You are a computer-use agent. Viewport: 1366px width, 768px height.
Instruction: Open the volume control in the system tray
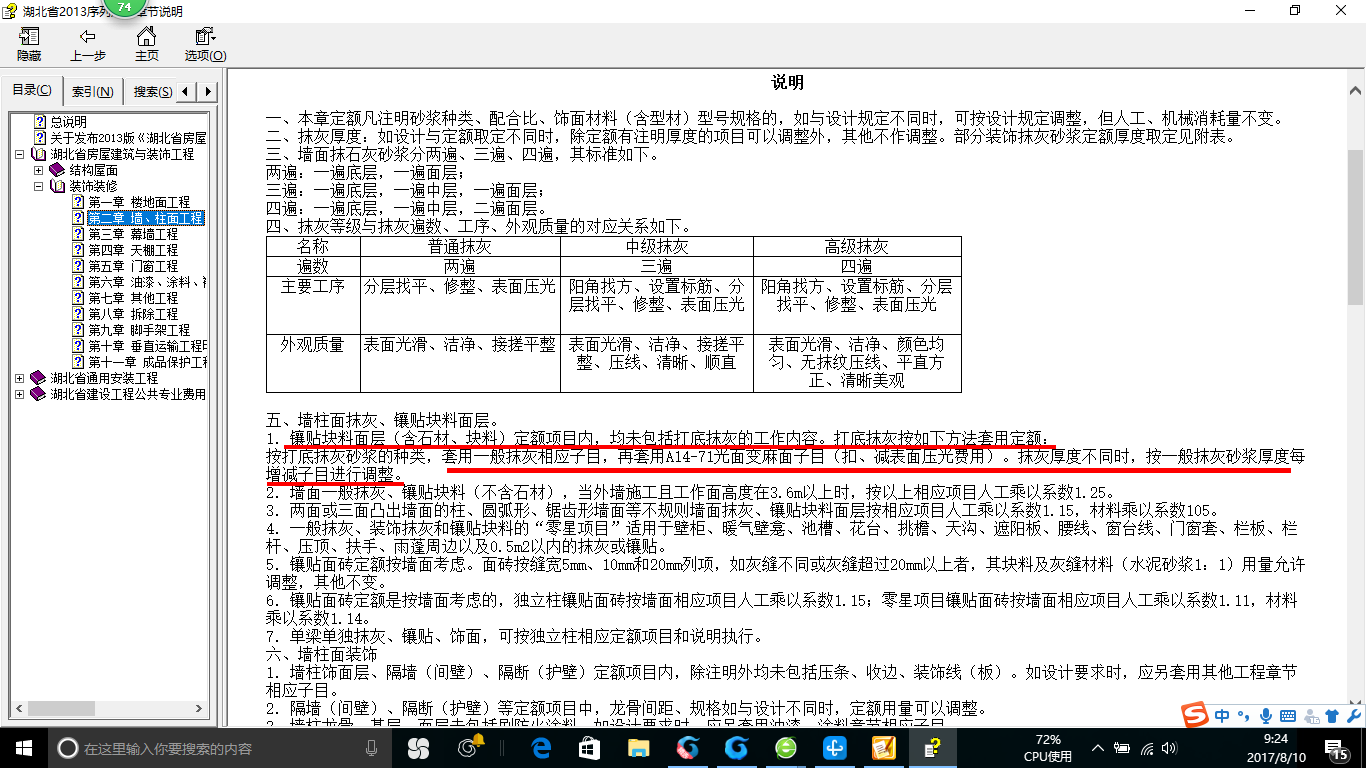(1169, 748)
